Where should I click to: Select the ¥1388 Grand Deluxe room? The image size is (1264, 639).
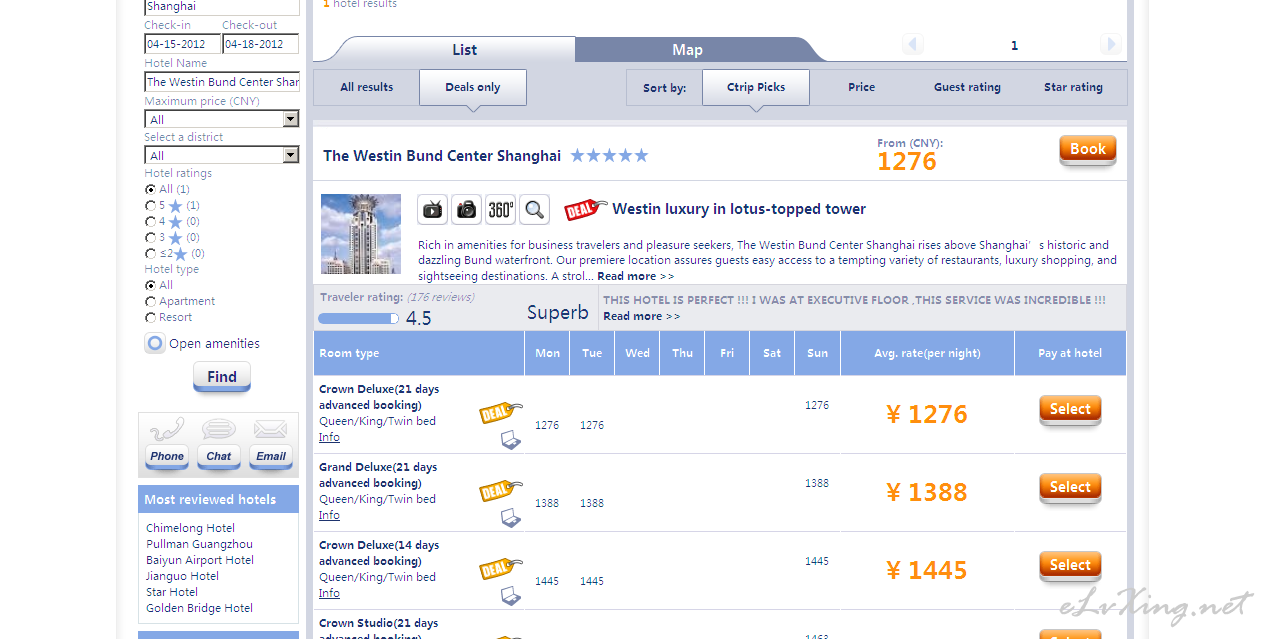pyautogui.click(x=1070, y=488)
